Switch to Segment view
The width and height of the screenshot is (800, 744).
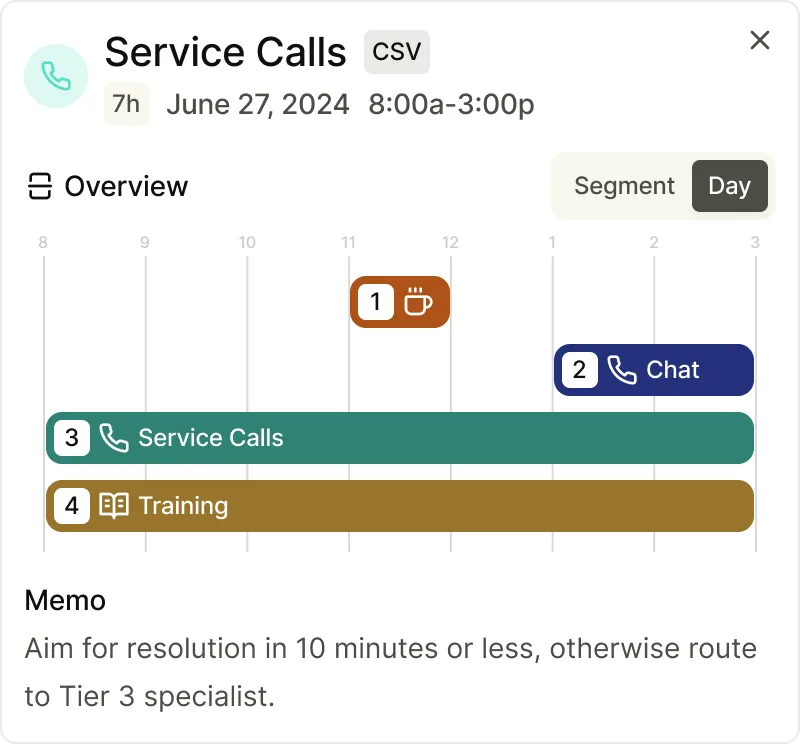click(624, 186)
